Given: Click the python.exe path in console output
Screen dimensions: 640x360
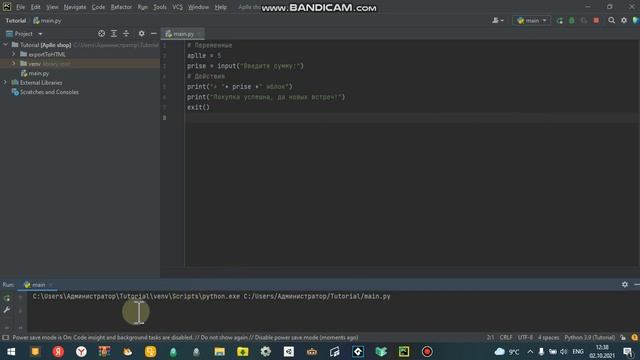Looking at the screenshot, I should click(x=136, y=296).
